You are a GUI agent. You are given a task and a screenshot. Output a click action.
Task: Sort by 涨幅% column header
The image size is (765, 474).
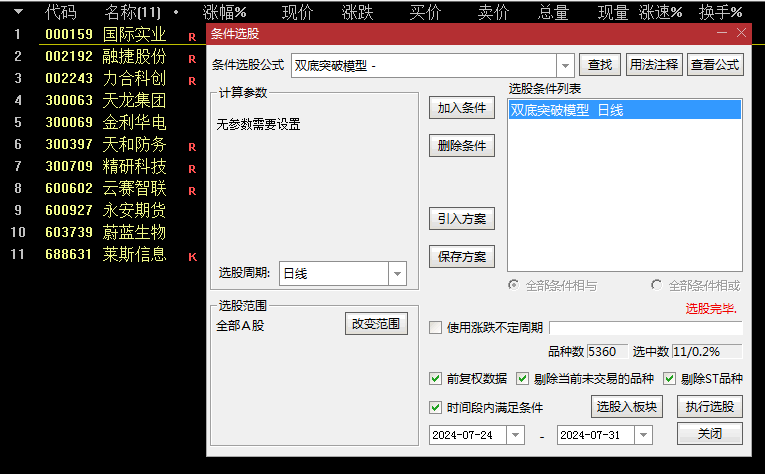(224, 12)
